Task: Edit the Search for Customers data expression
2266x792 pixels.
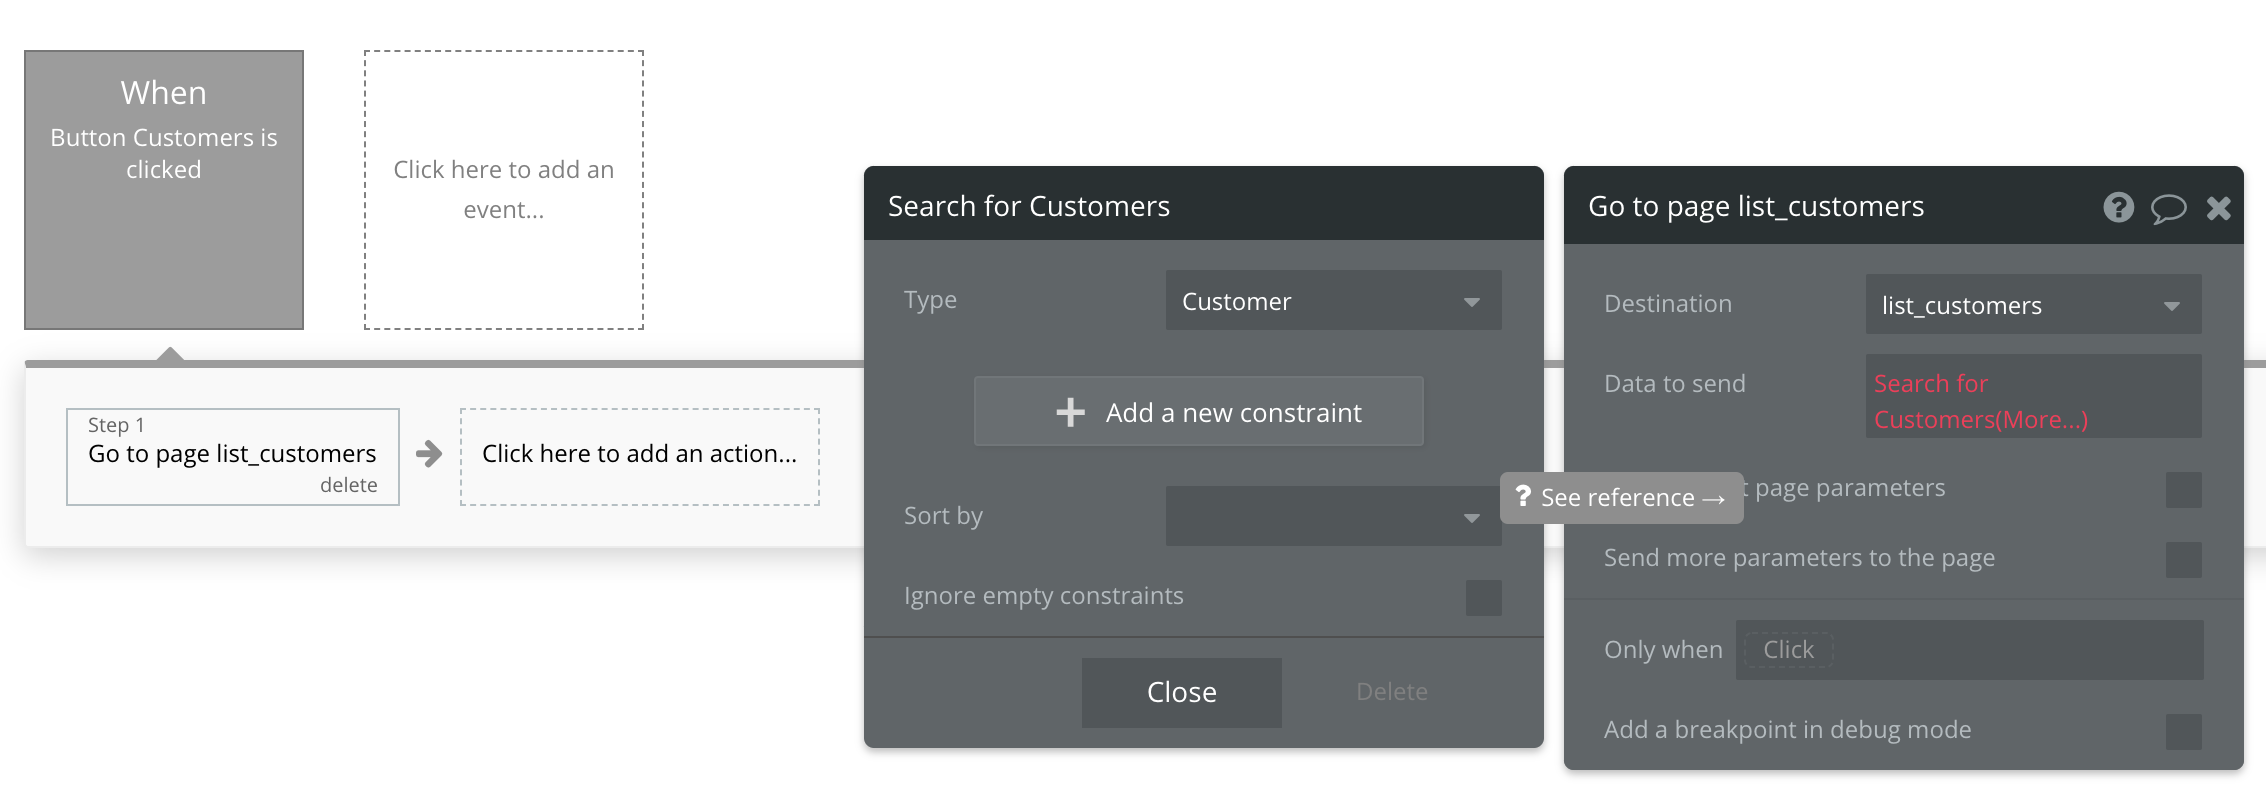Action: click(x=1980, y=400)
